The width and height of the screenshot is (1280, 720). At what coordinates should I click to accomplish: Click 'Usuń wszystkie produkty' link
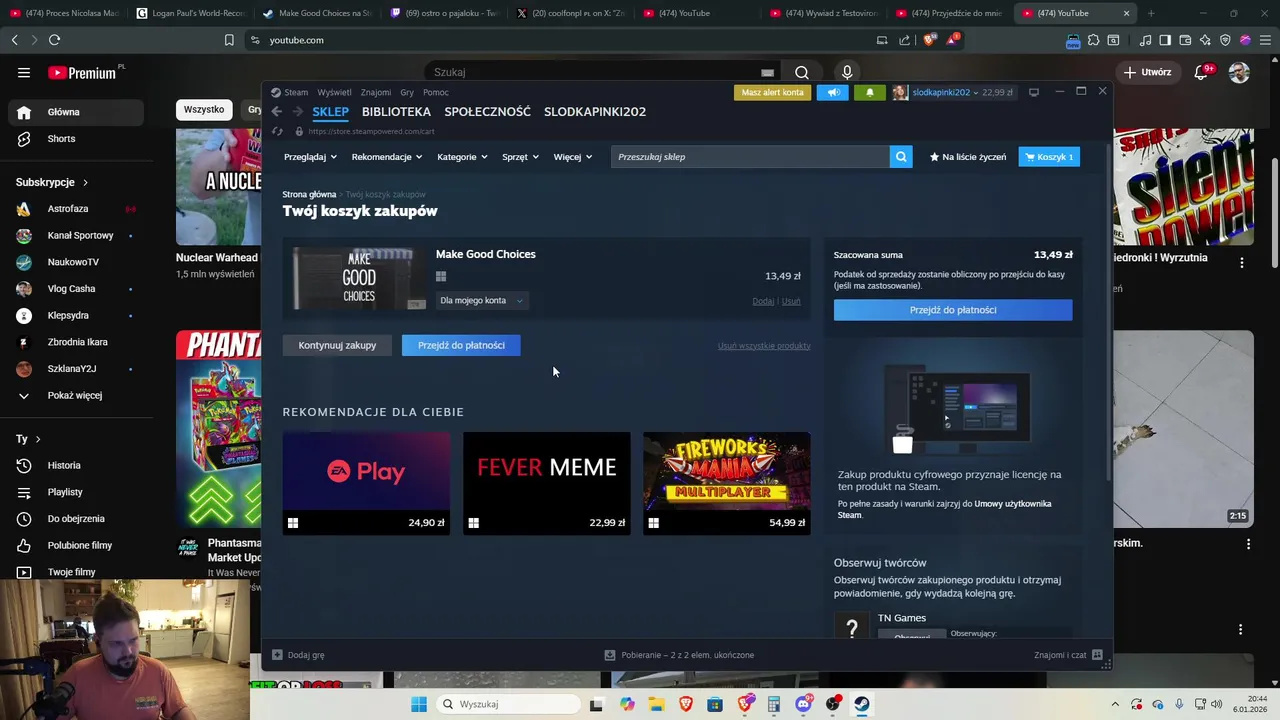coord(764,346)
